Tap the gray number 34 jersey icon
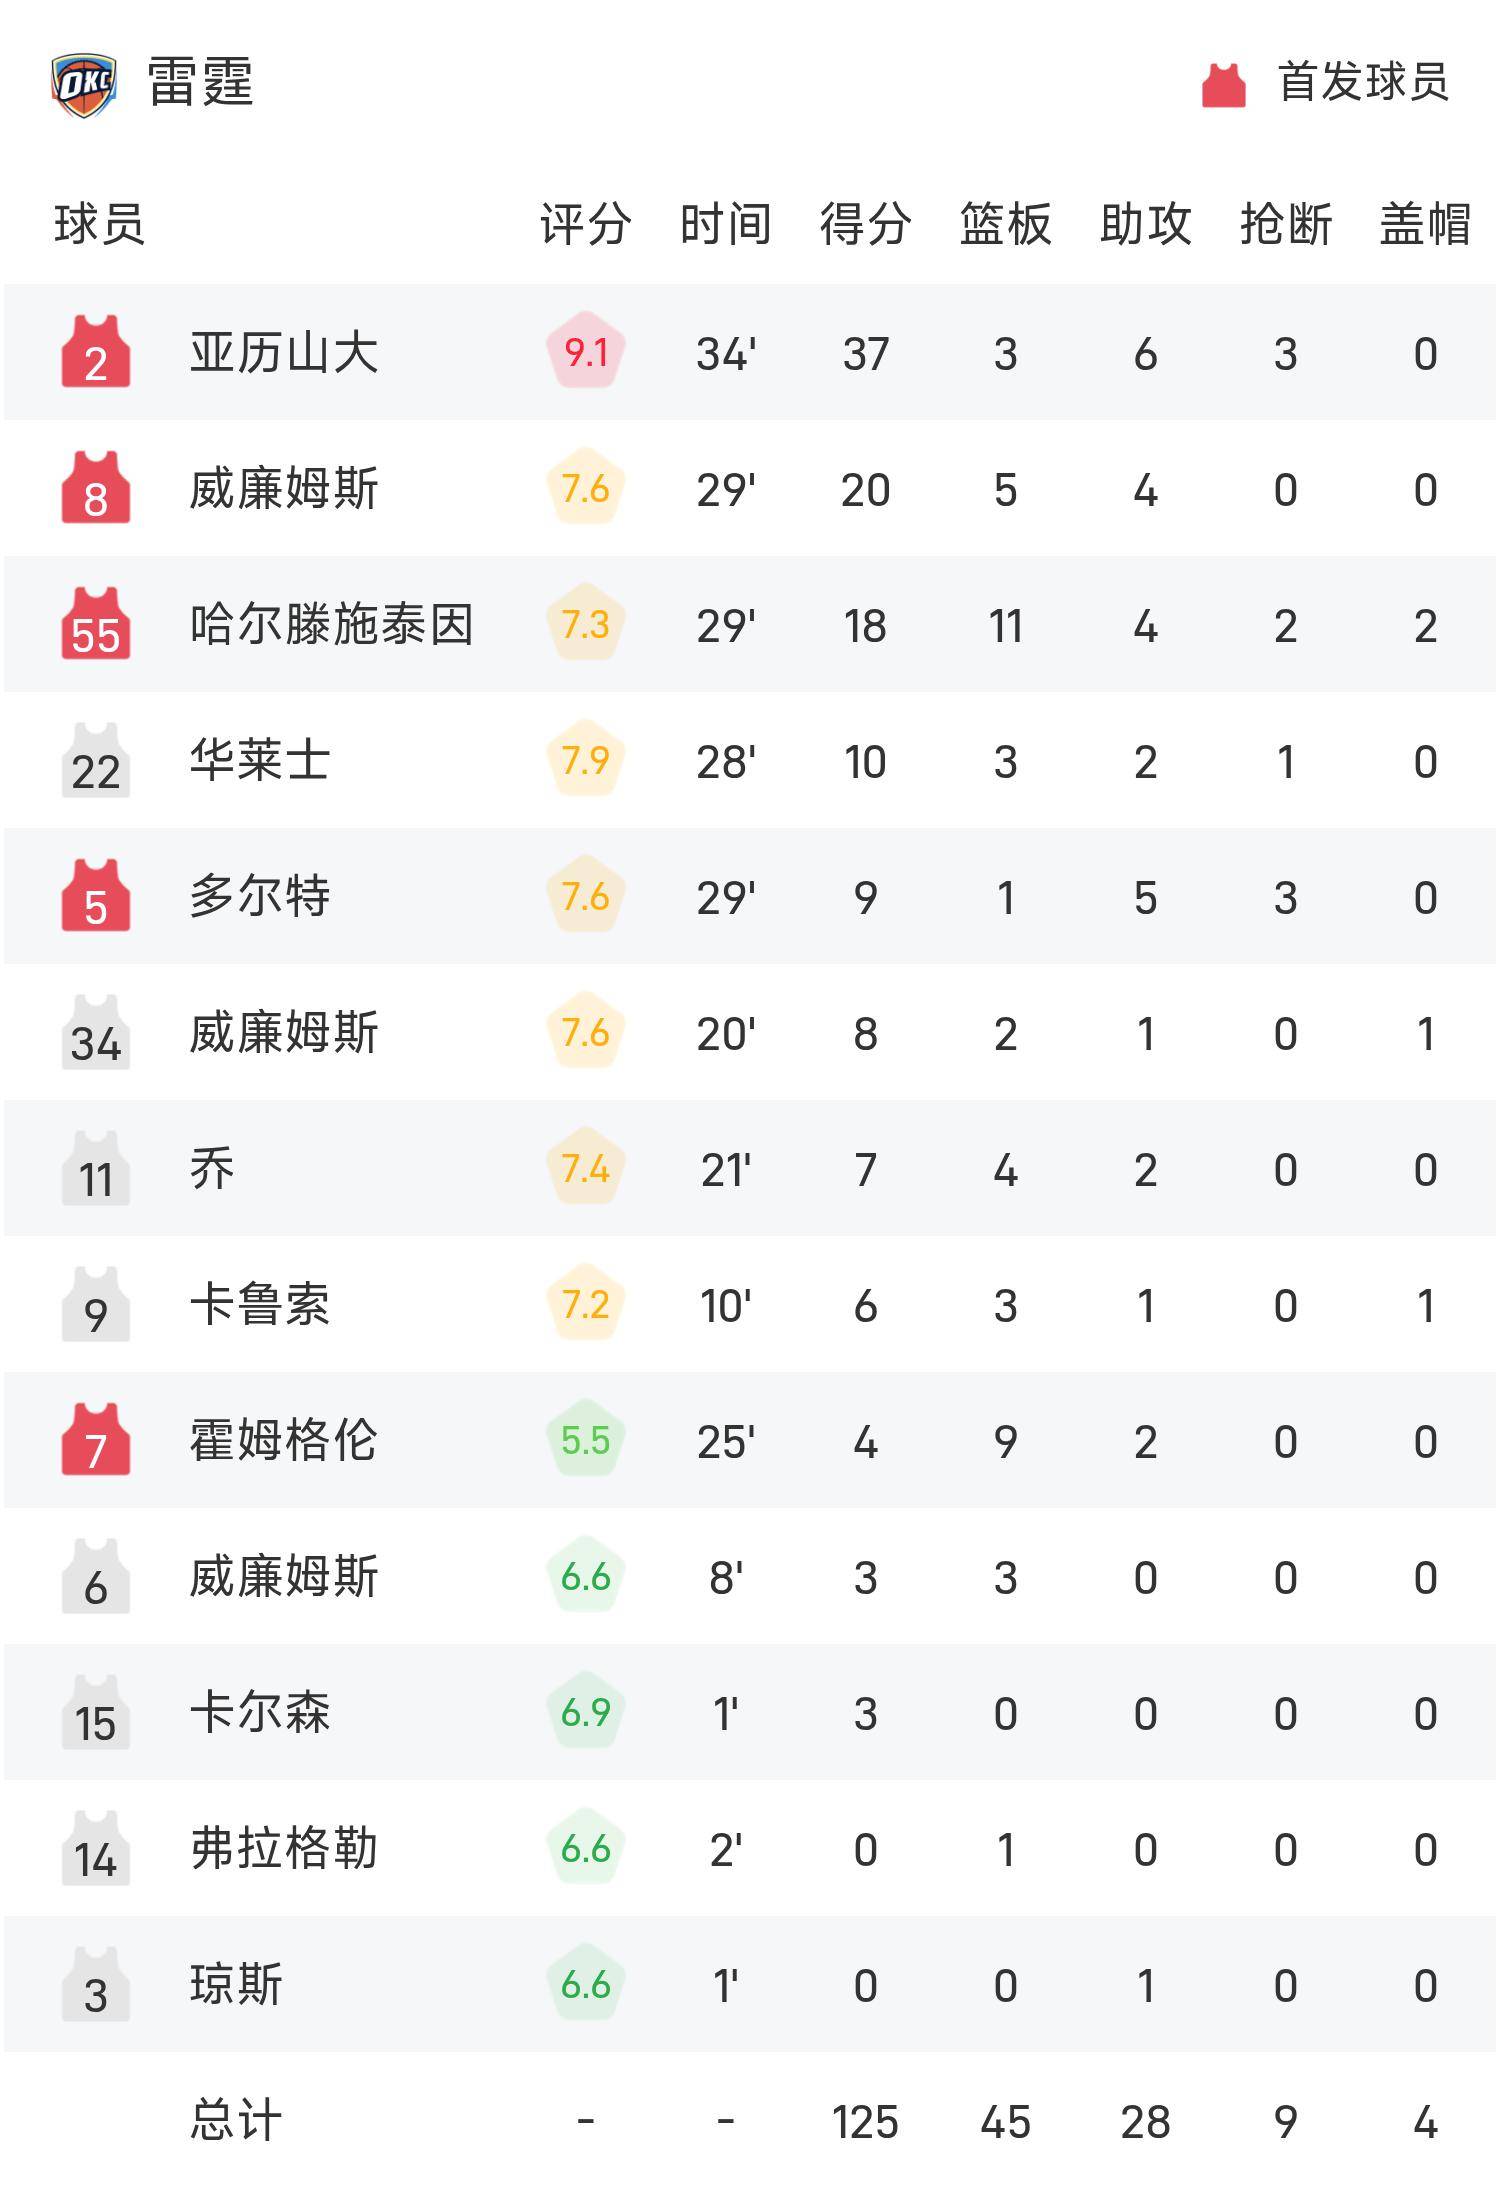Viewport: 1500px width, 2192px height. click(x=96, y=1032)
